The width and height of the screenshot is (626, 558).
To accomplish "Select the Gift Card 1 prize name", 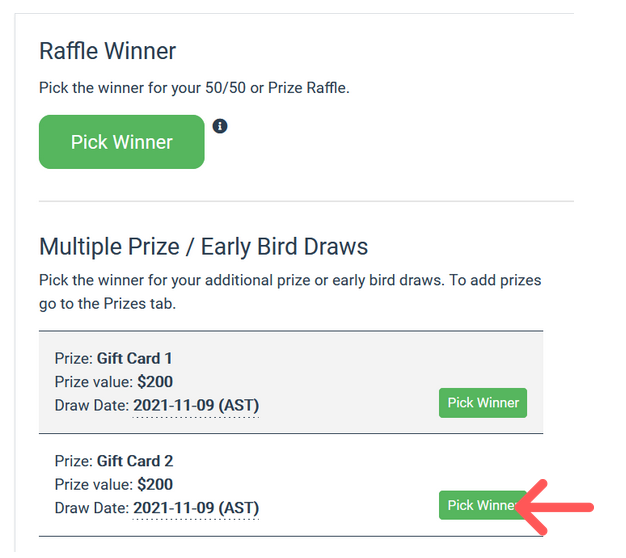I will tap(135, 358).
